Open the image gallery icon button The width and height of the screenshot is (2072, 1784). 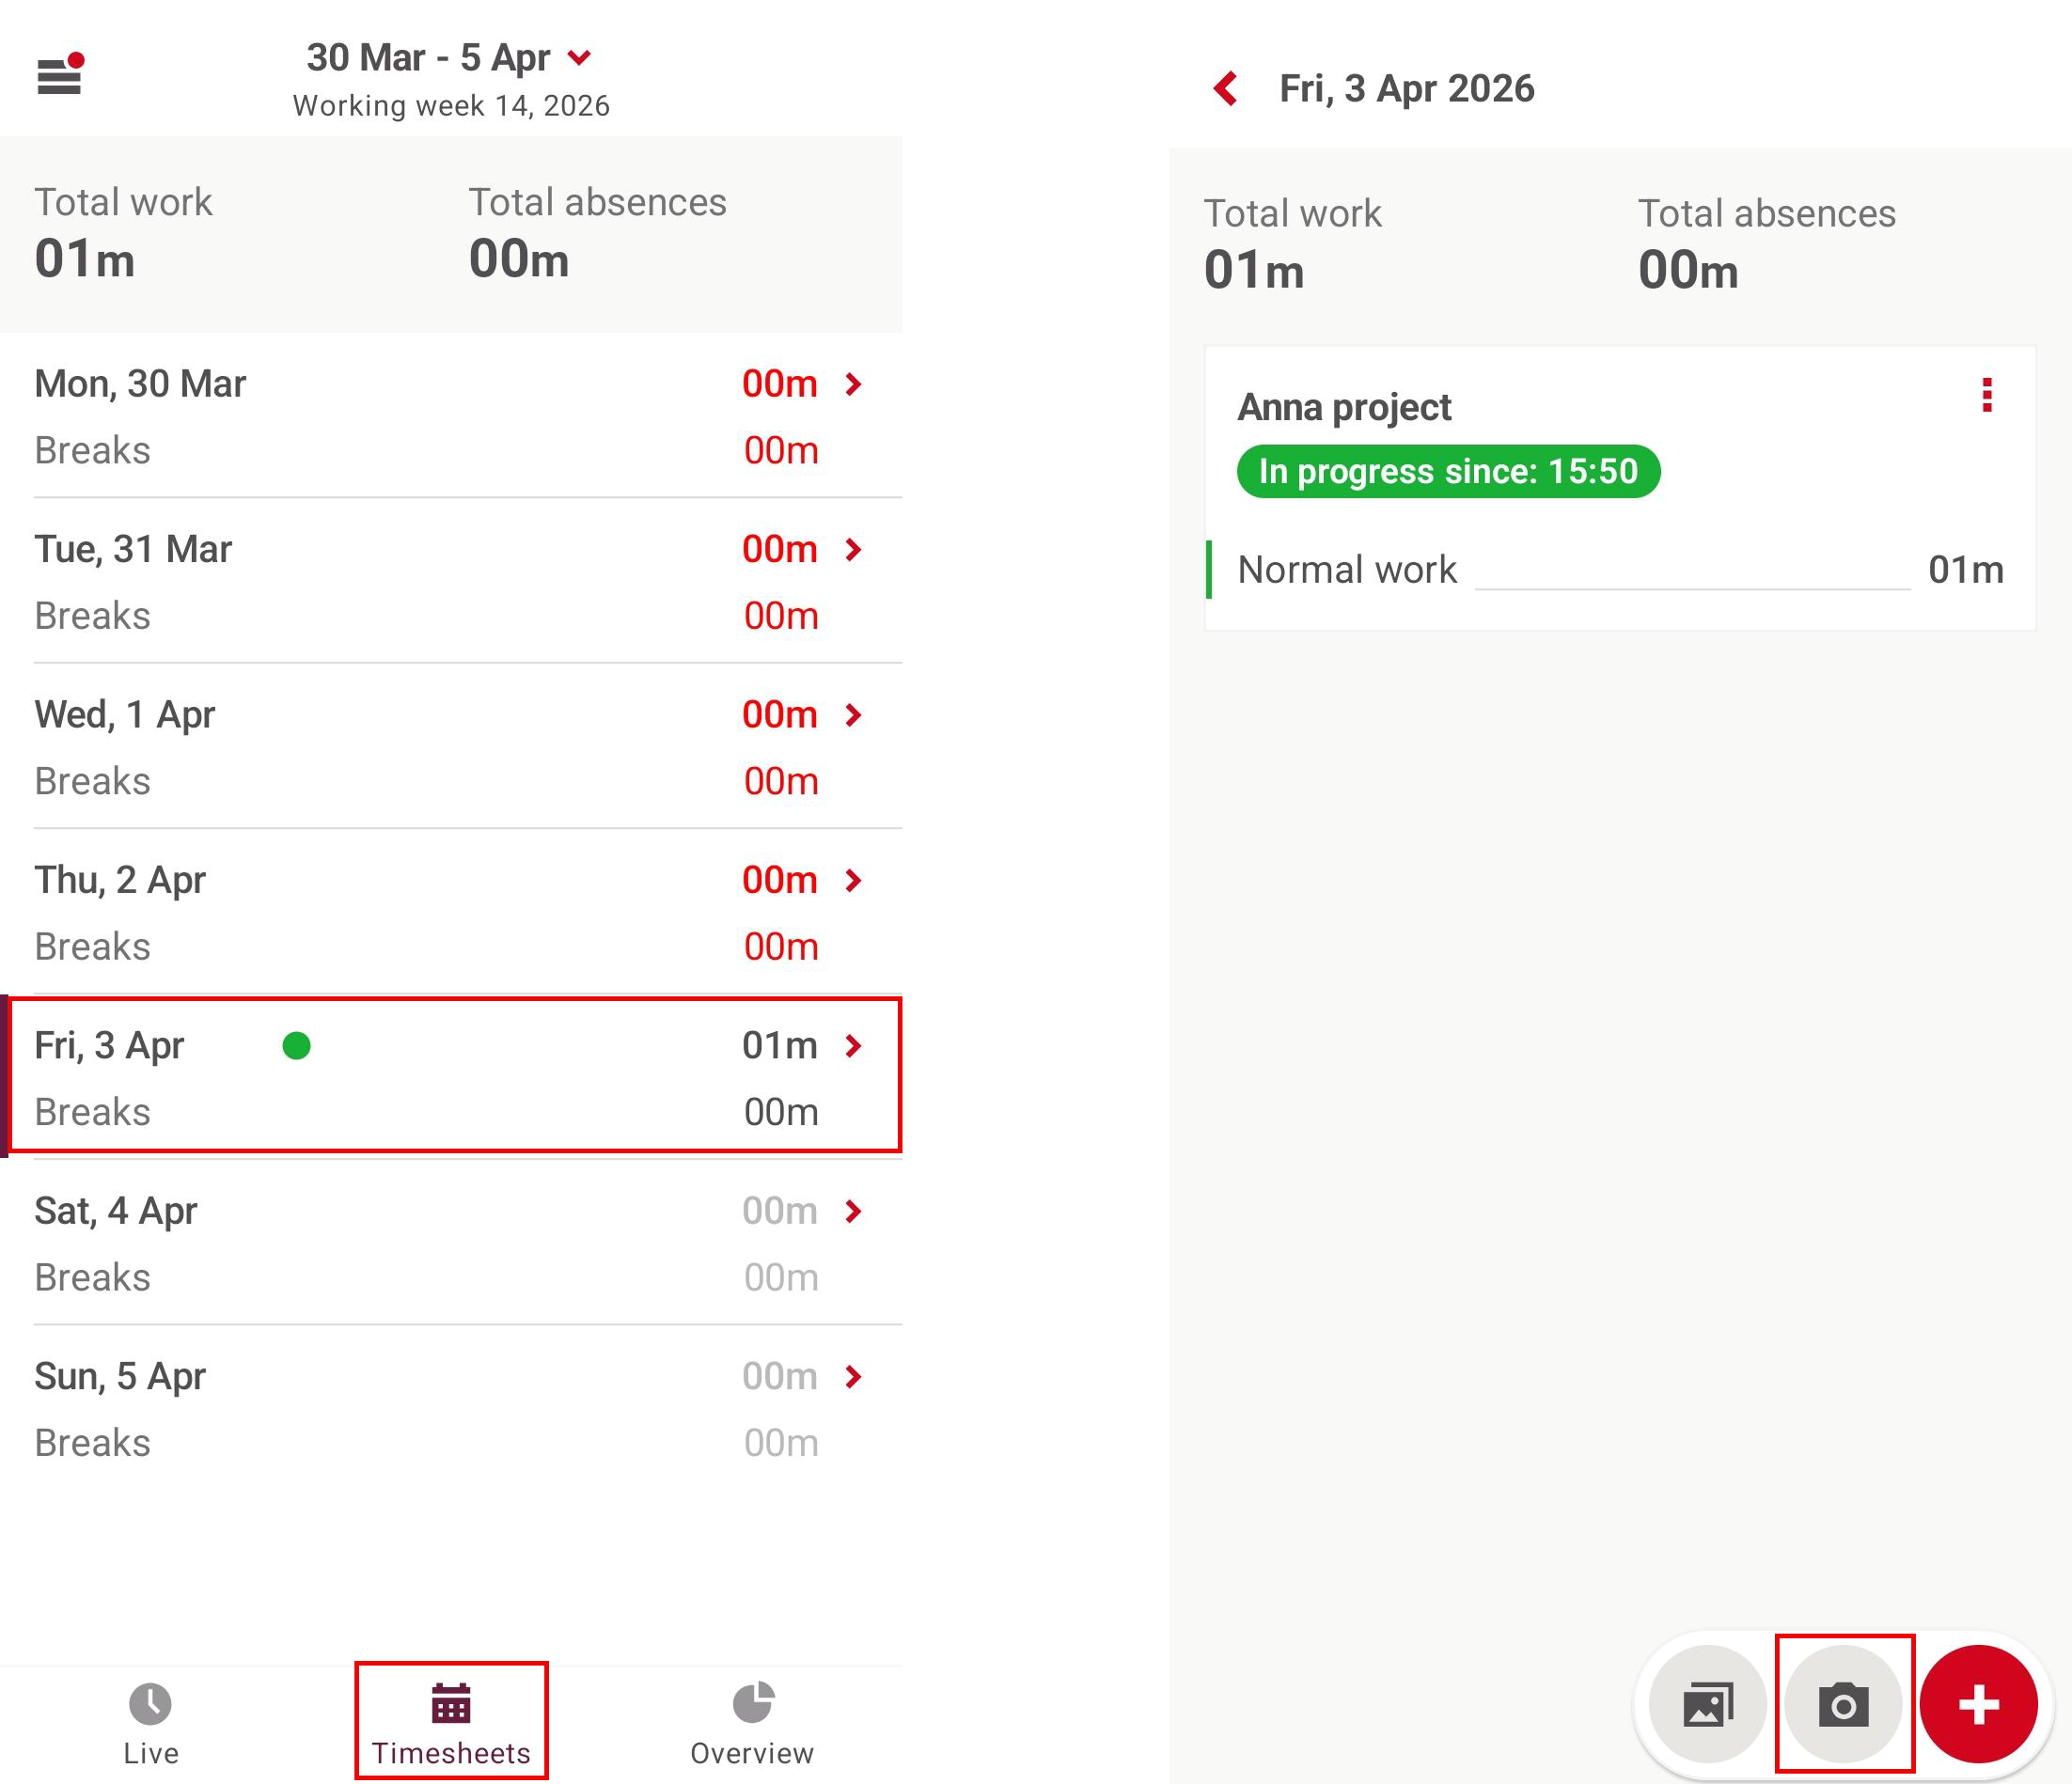point(1708,1704)
